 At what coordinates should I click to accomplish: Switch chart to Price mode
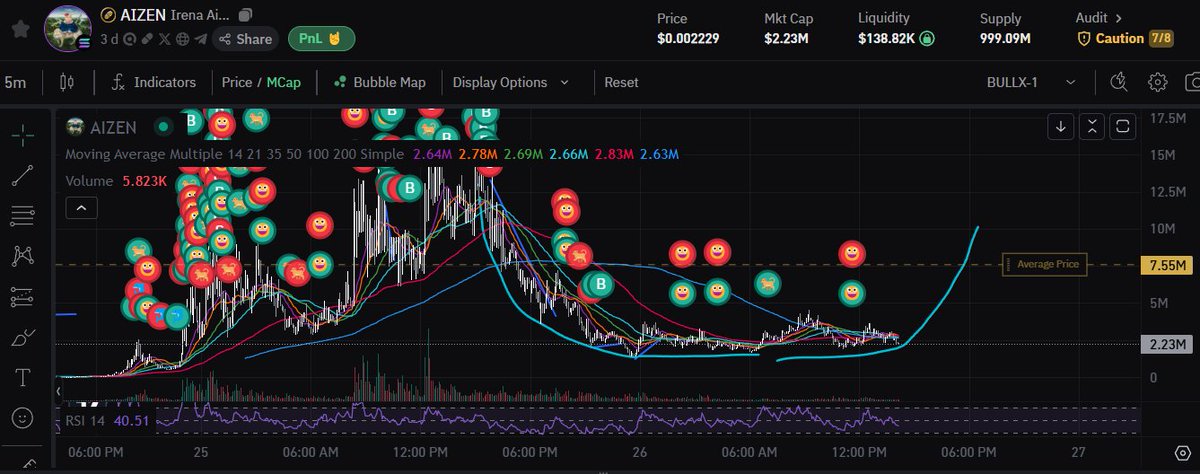(x=237, y=82)
